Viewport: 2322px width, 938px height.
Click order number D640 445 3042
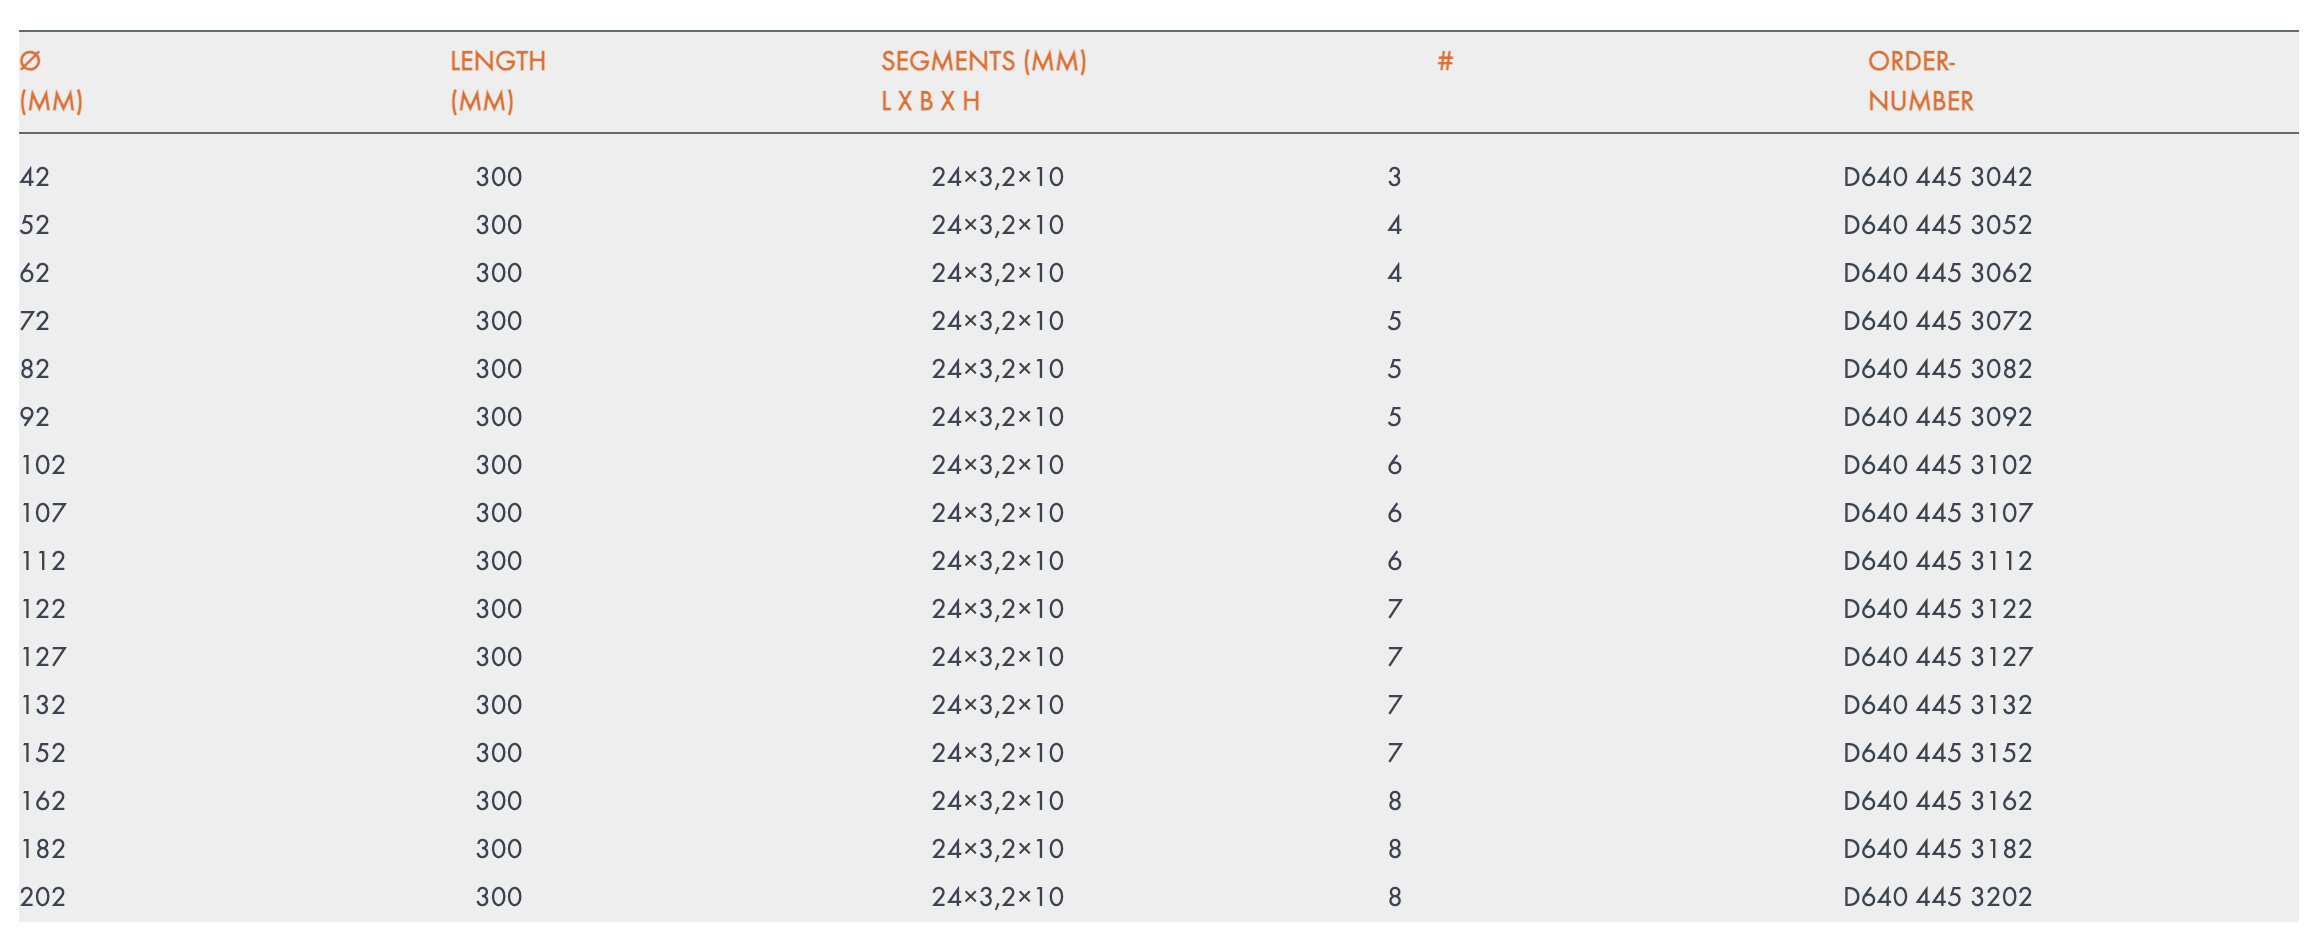click(x=1937, y=177)
